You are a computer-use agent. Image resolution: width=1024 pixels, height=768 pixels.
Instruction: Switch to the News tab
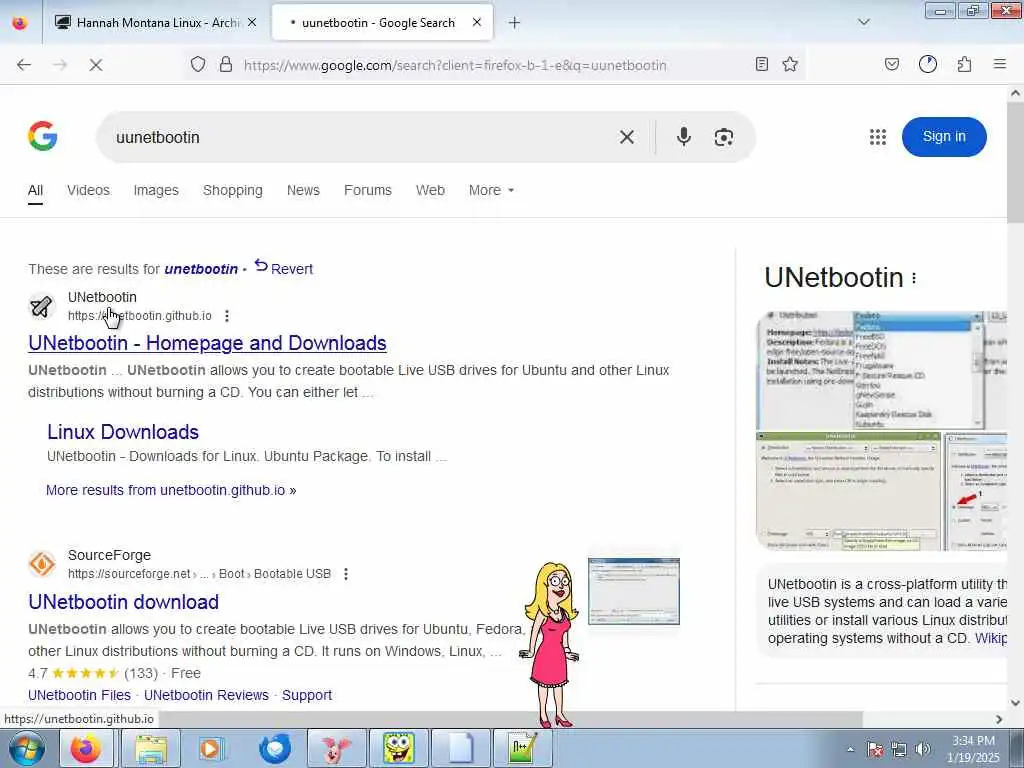coord(303,190)
